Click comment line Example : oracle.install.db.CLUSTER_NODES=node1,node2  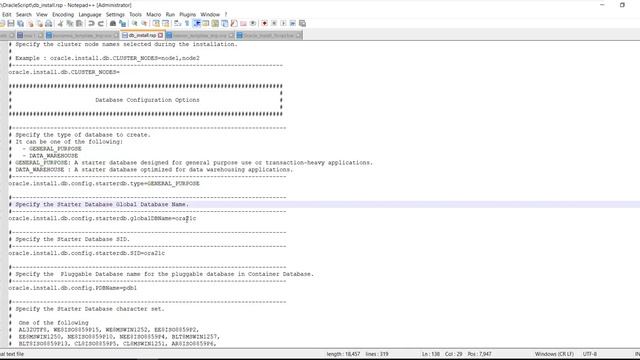[104, 58]
